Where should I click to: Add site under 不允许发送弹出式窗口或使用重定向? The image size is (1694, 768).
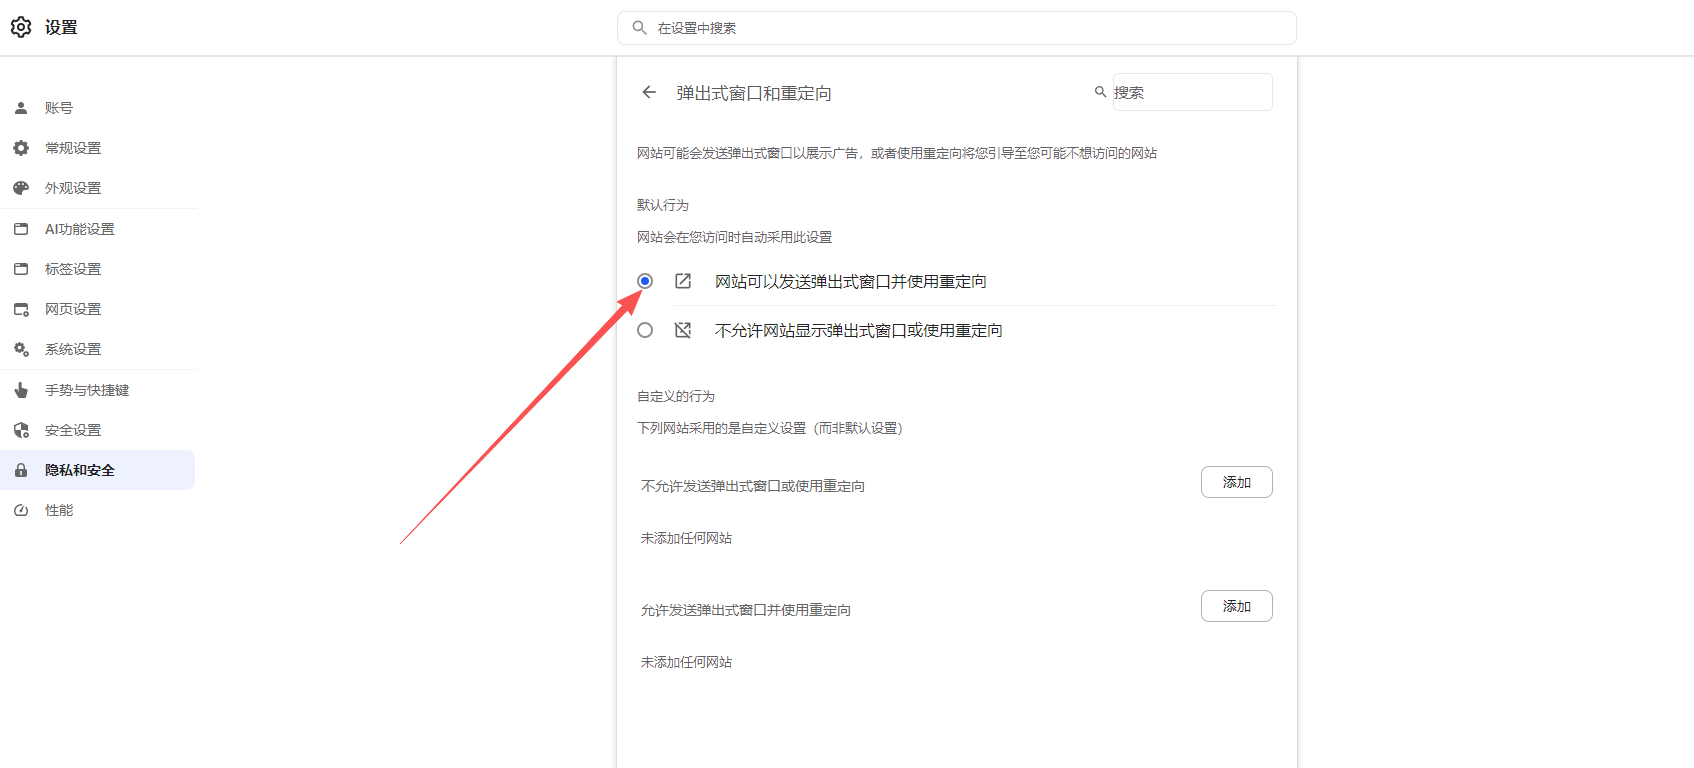1237,482
